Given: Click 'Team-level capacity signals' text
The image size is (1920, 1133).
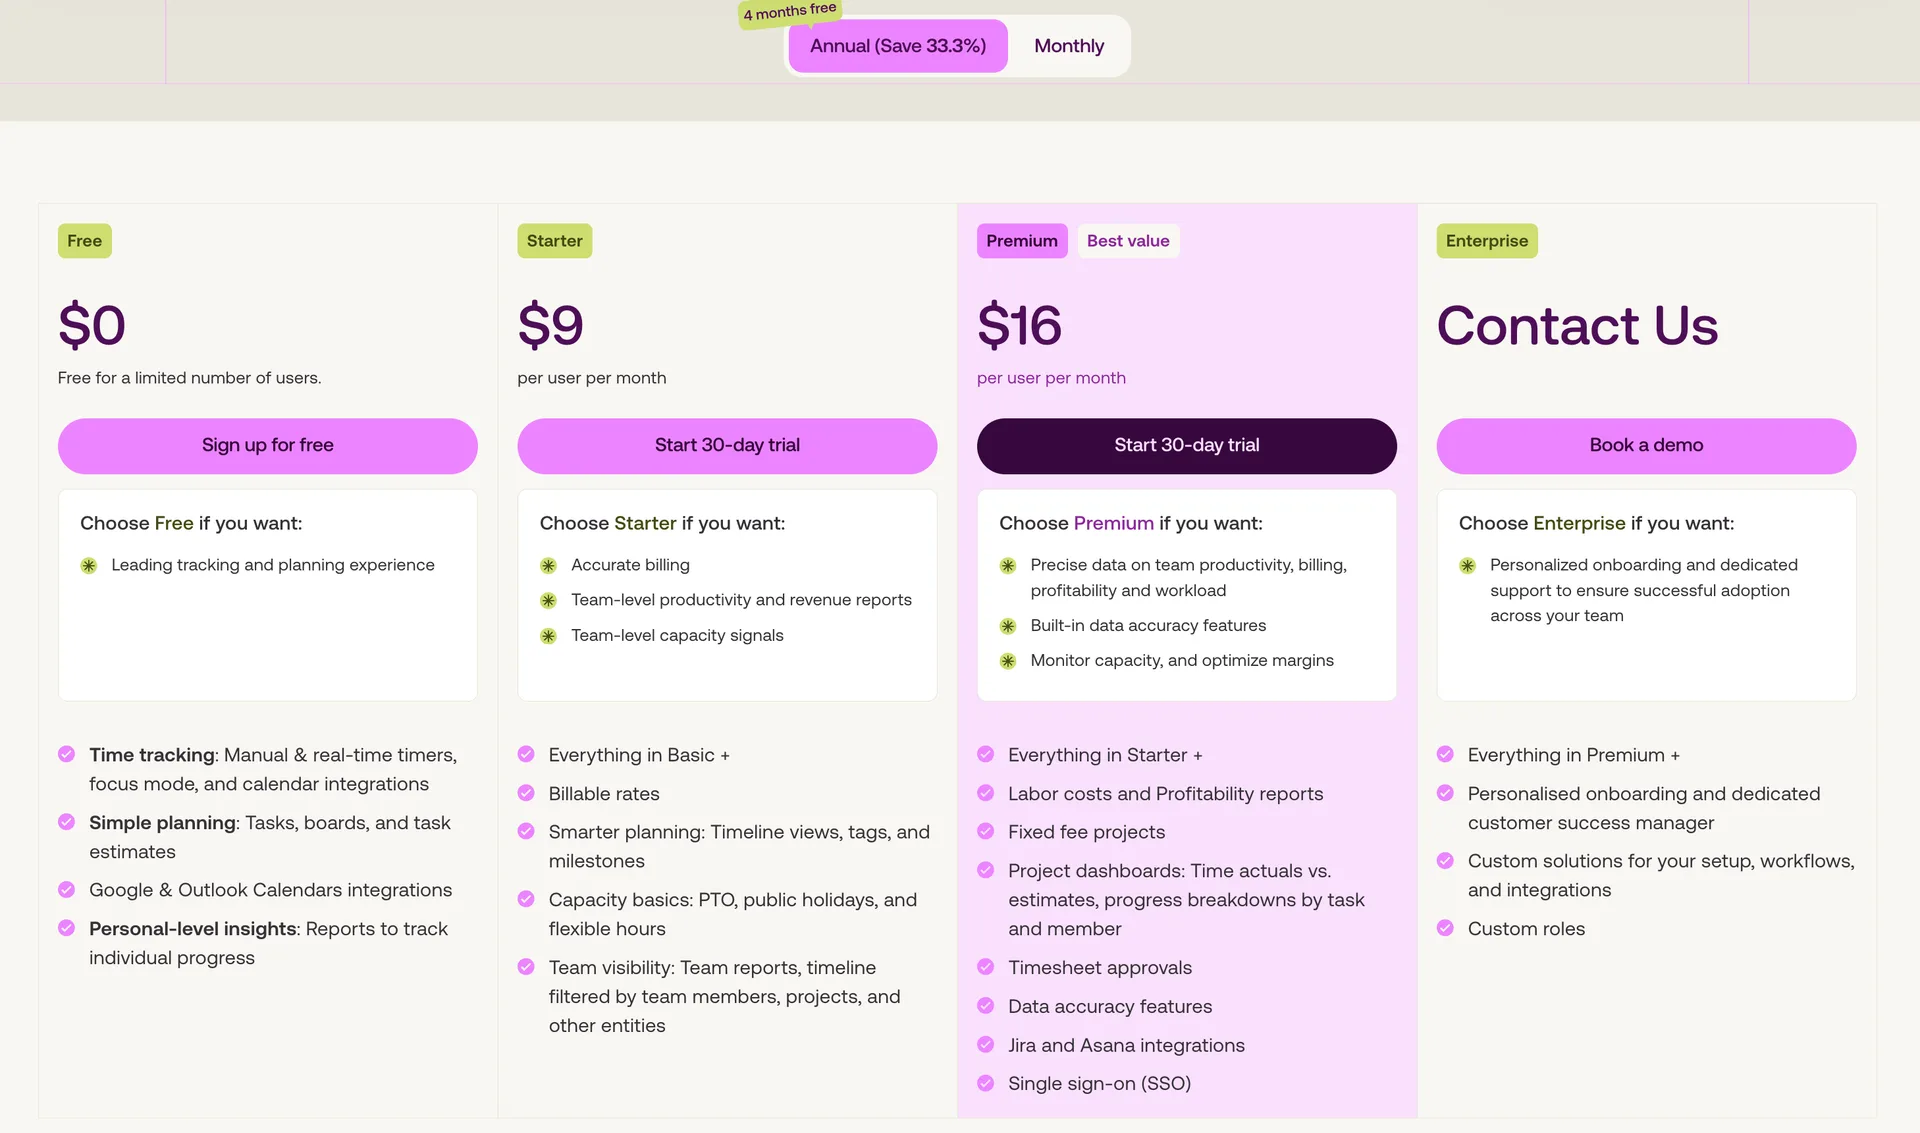Looking at the screenshot, I should coord(677,636).
